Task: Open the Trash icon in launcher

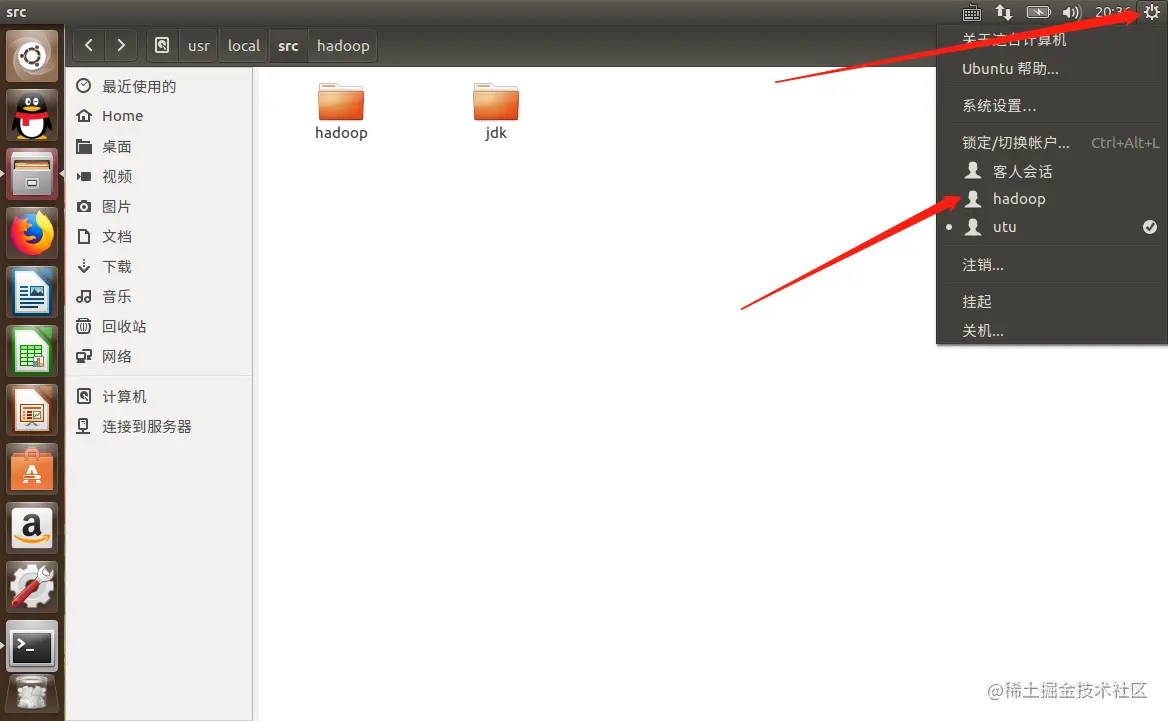Action: click(32, 695)
